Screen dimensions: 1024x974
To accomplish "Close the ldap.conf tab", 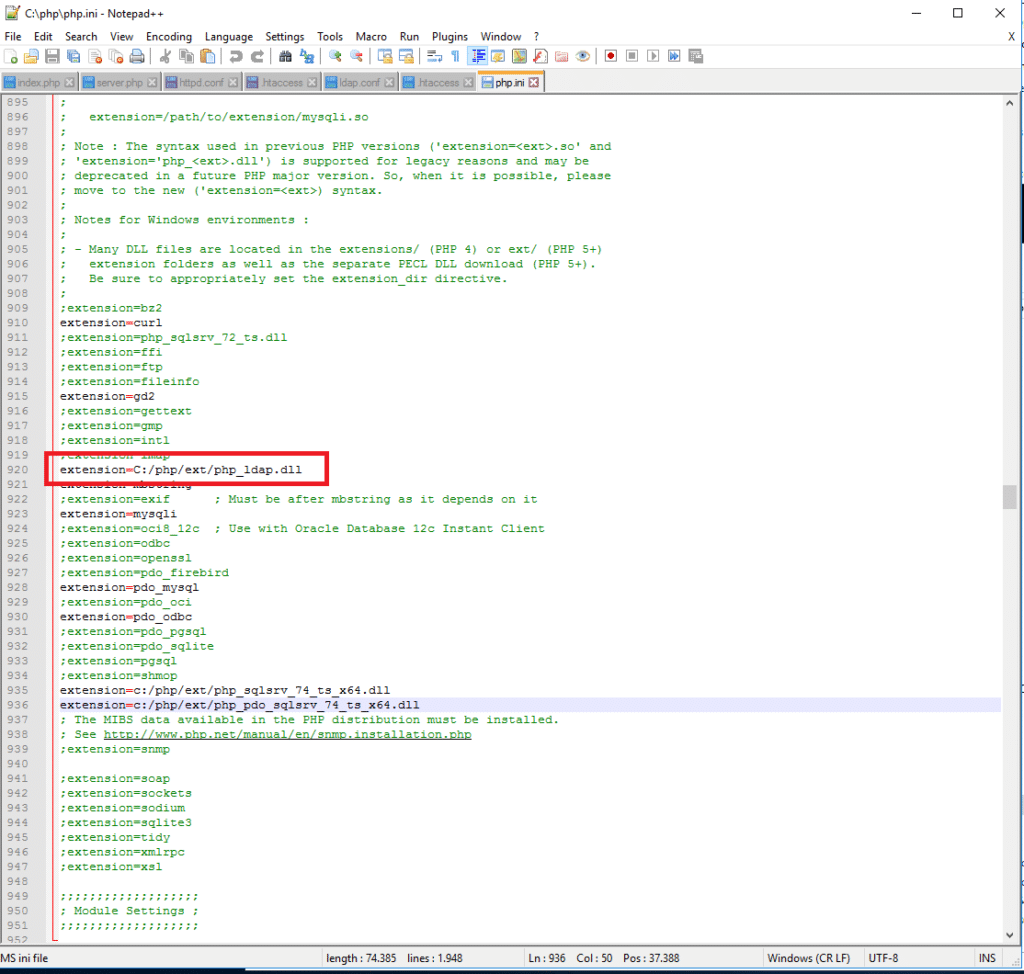I will tap(389, 82).
